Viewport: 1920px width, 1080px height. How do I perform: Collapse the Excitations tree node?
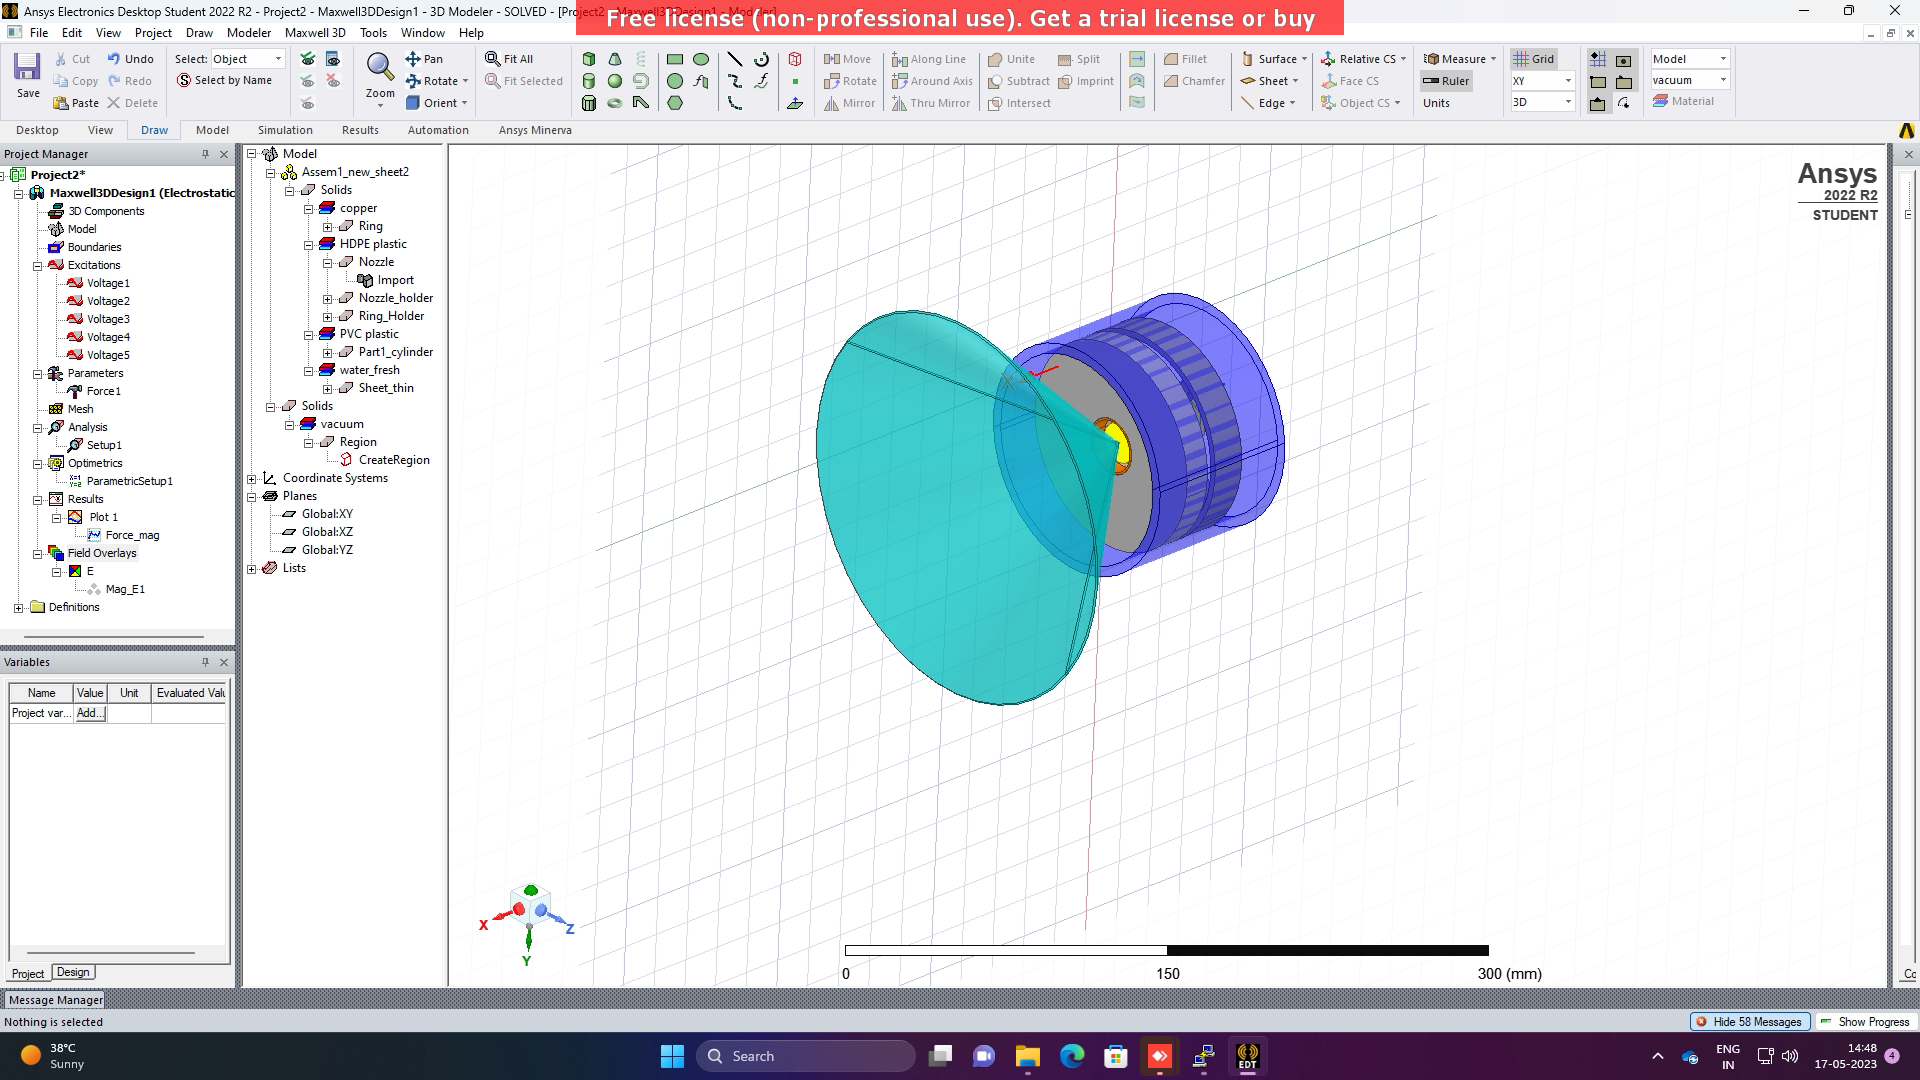click(x=38, y=266)
